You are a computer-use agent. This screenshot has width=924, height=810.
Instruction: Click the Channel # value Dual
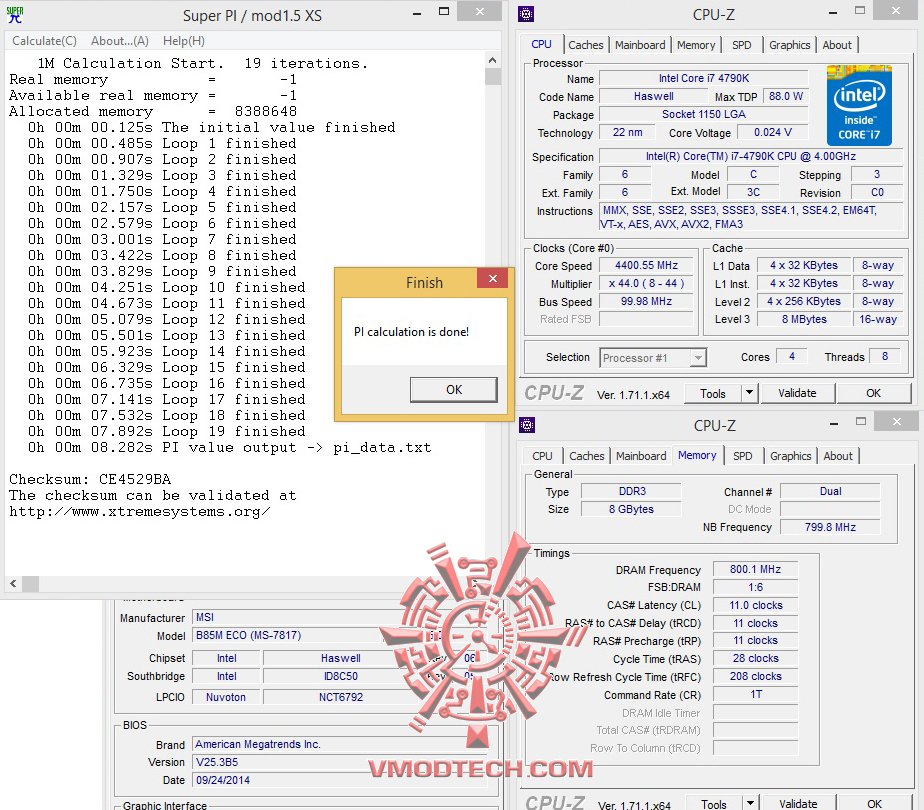[830, 491]
